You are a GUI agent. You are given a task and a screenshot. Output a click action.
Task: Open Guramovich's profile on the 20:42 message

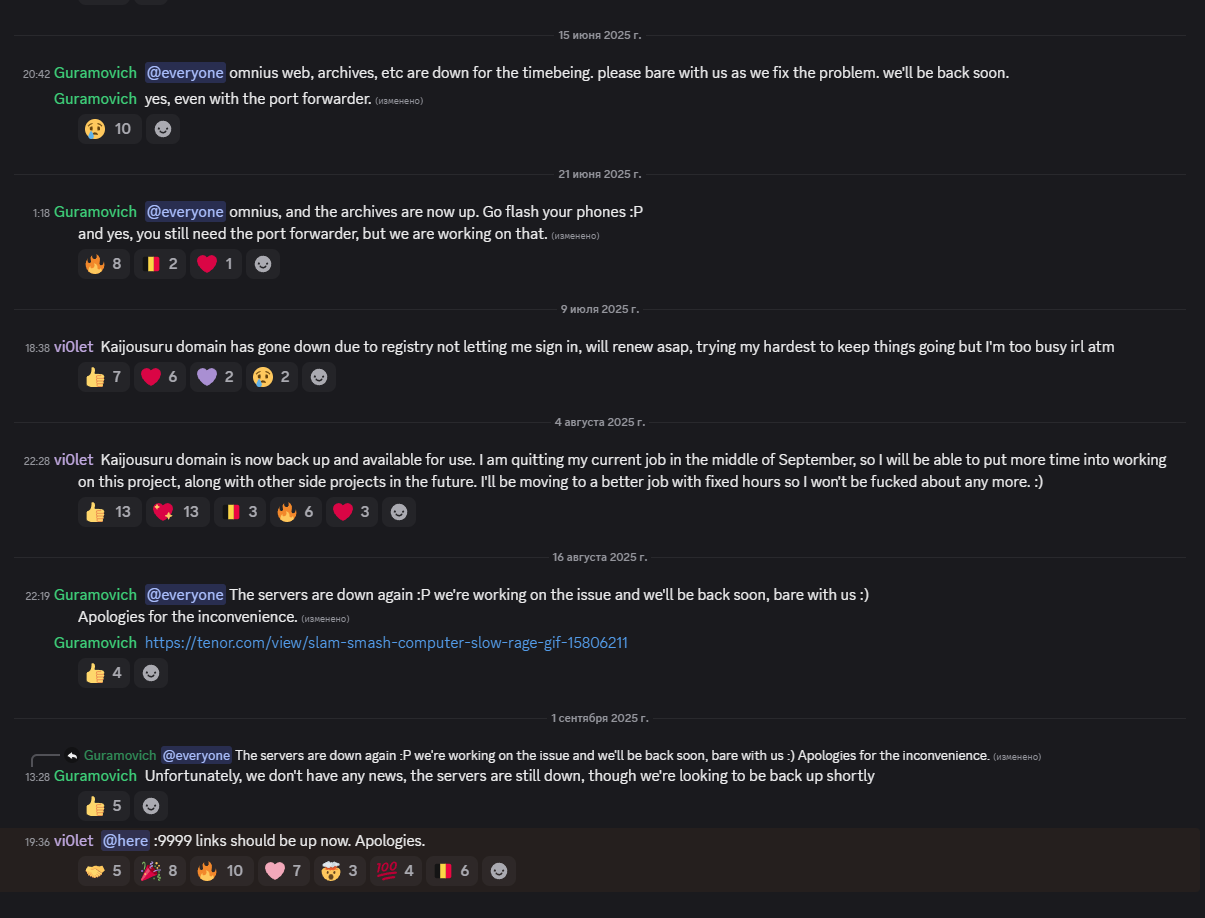tap(95, 72)
